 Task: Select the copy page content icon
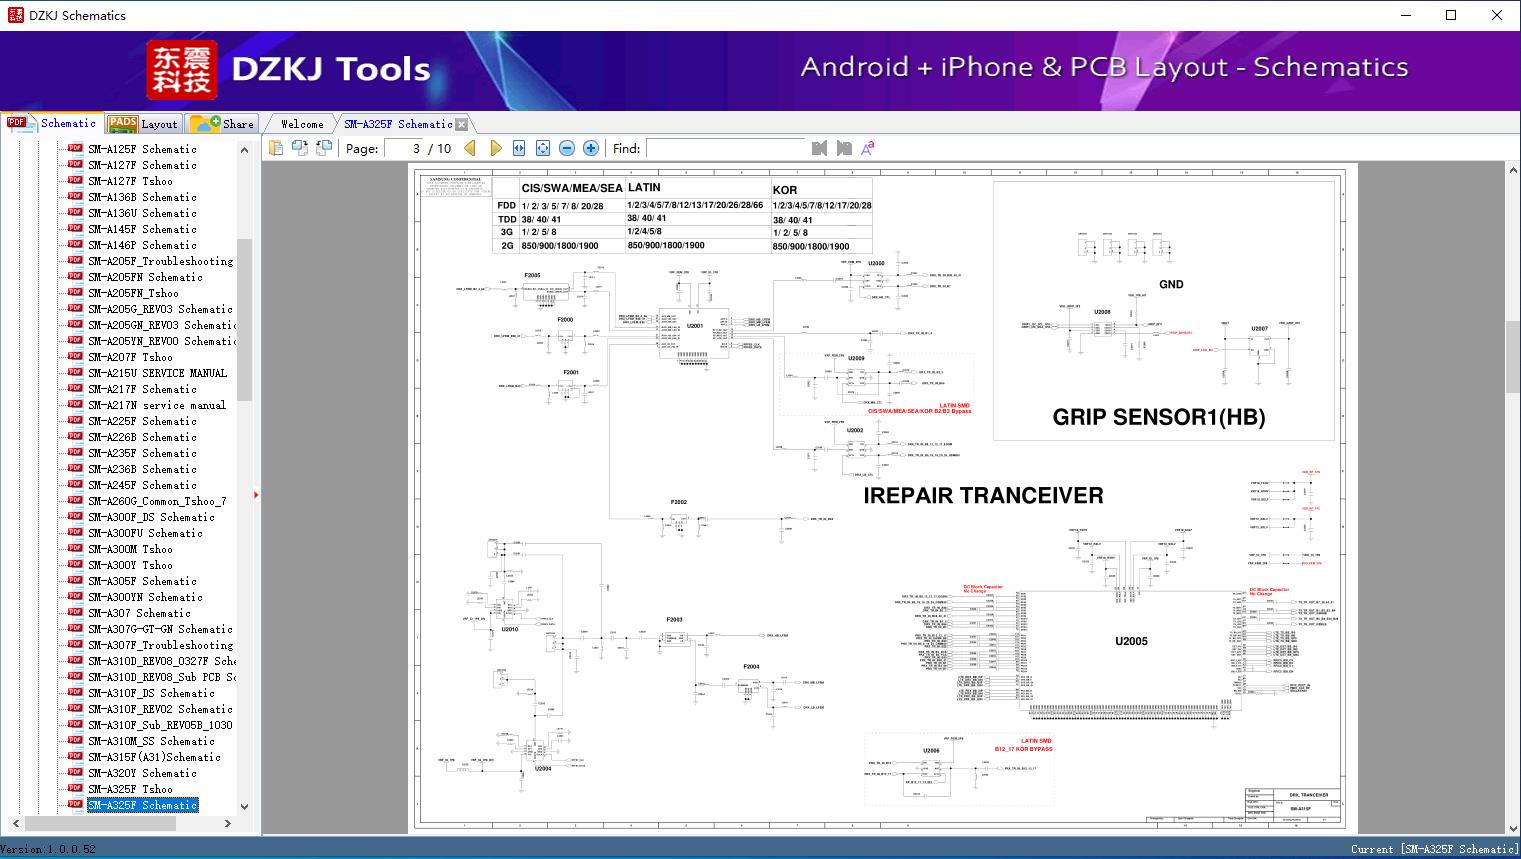301,147
